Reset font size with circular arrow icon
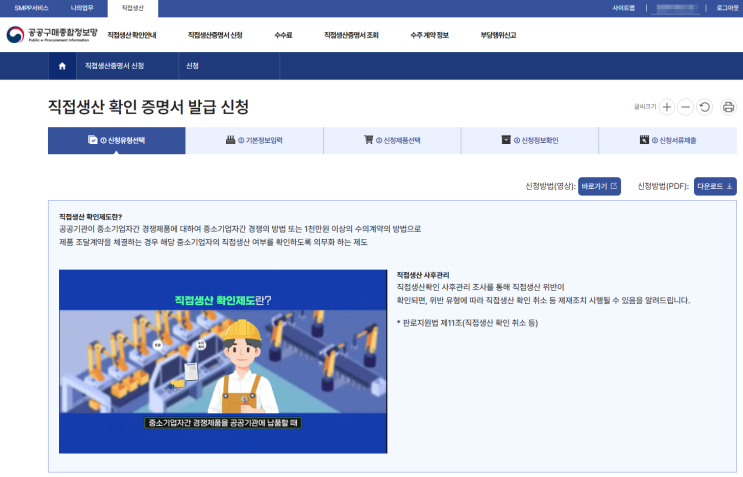Image resolution: width=743 pixels, height=477 pixels. [705, 107]
